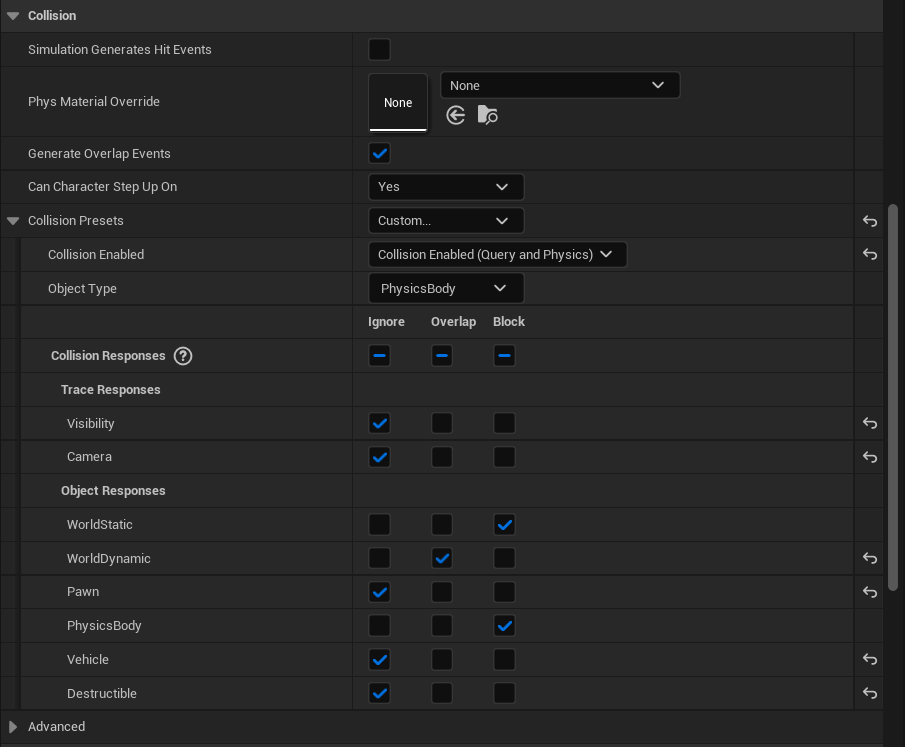Uncheck Ignore for the Camera trace response
The width and height of the screenshot is (905, 747).
379,457
